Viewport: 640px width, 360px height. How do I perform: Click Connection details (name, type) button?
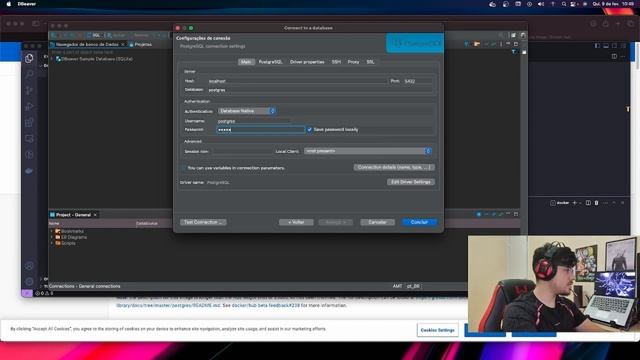[394, 167]
